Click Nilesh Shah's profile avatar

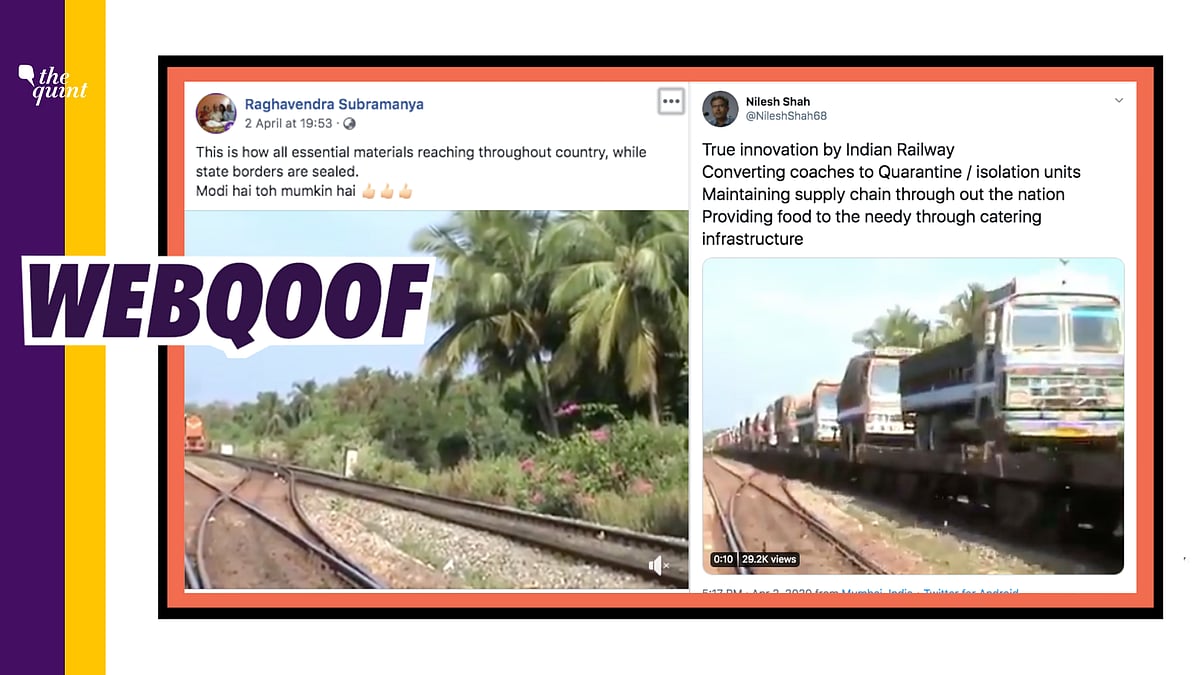coord(720,108)
